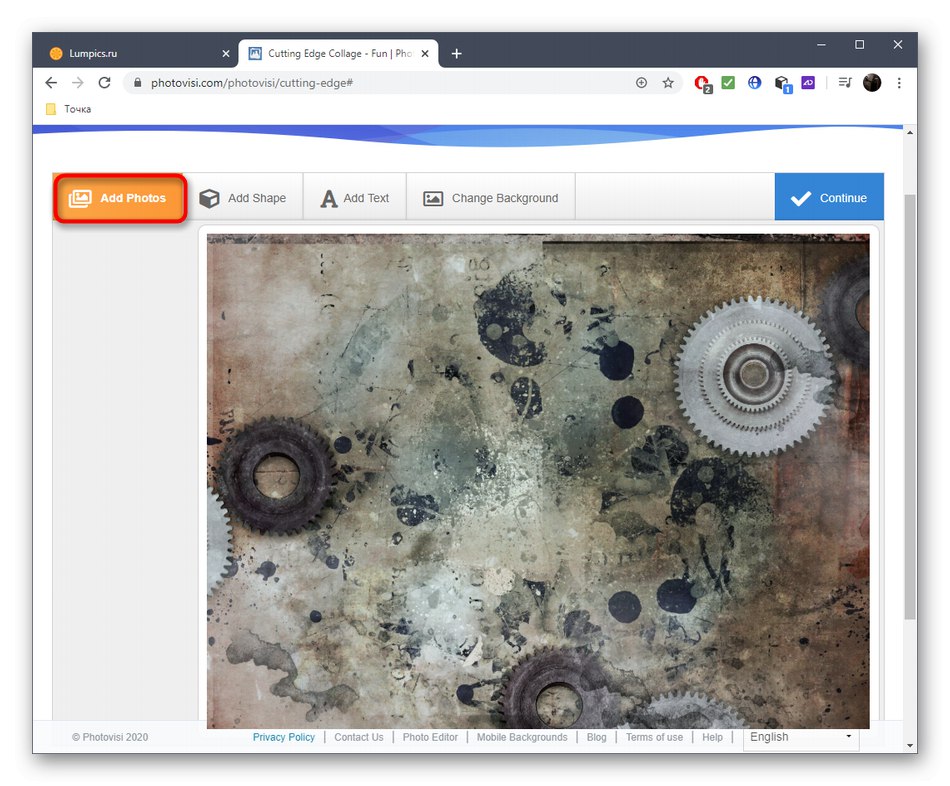
Task: Open the media control playlist icon
Action: 845,82
